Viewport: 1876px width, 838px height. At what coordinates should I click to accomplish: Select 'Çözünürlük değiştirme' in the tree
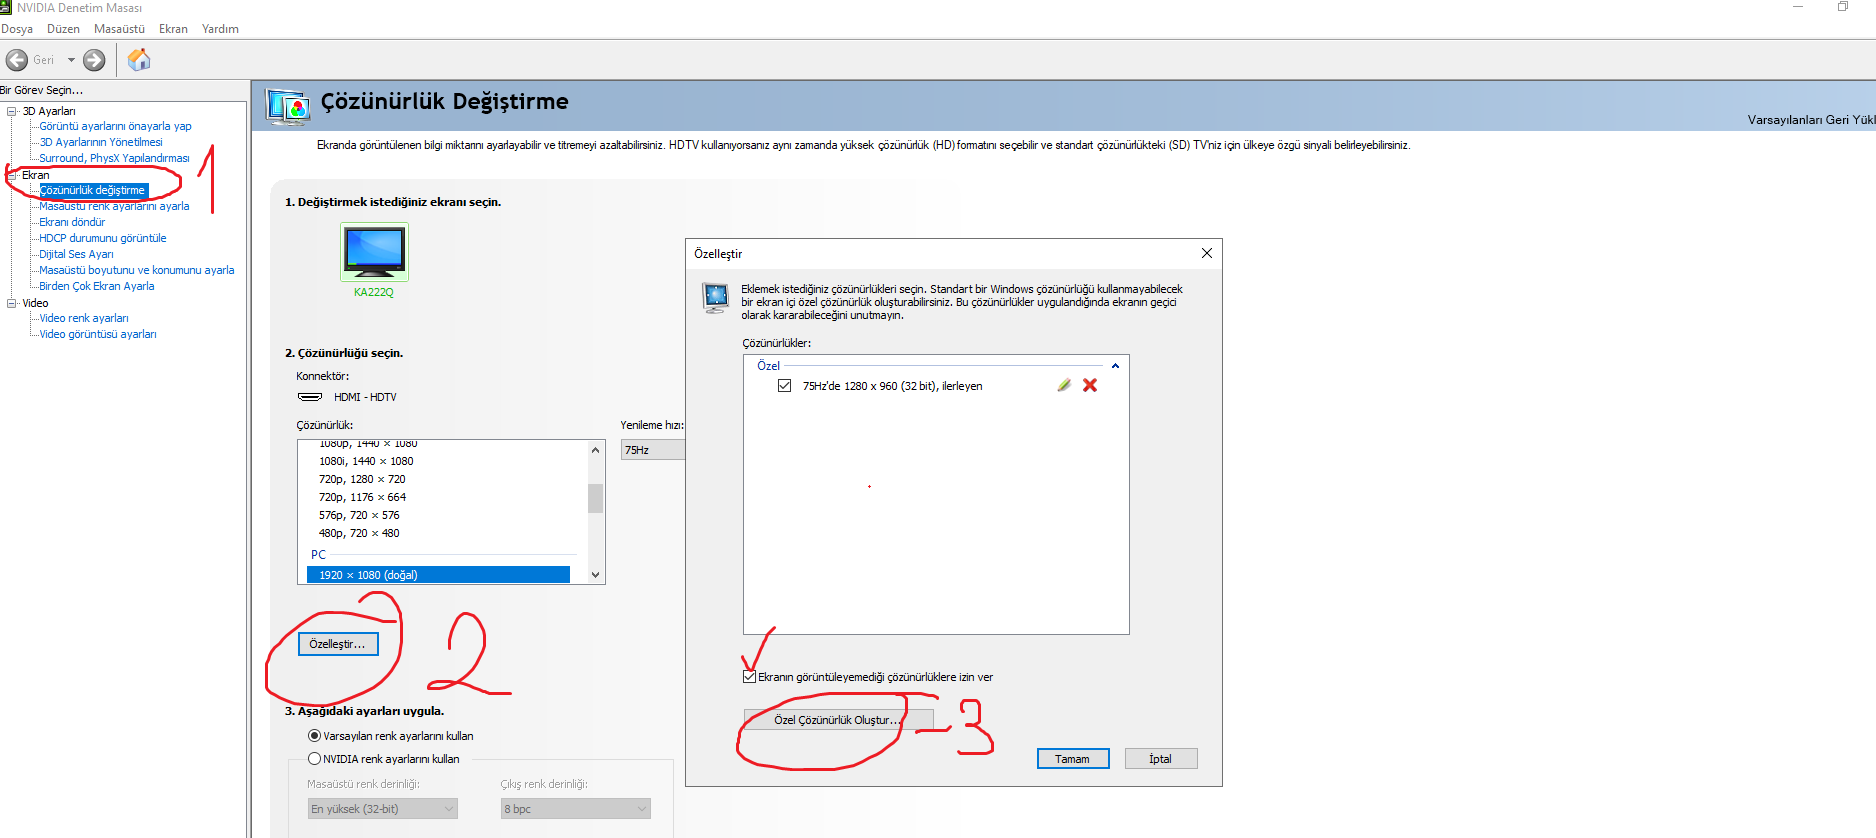92,190
